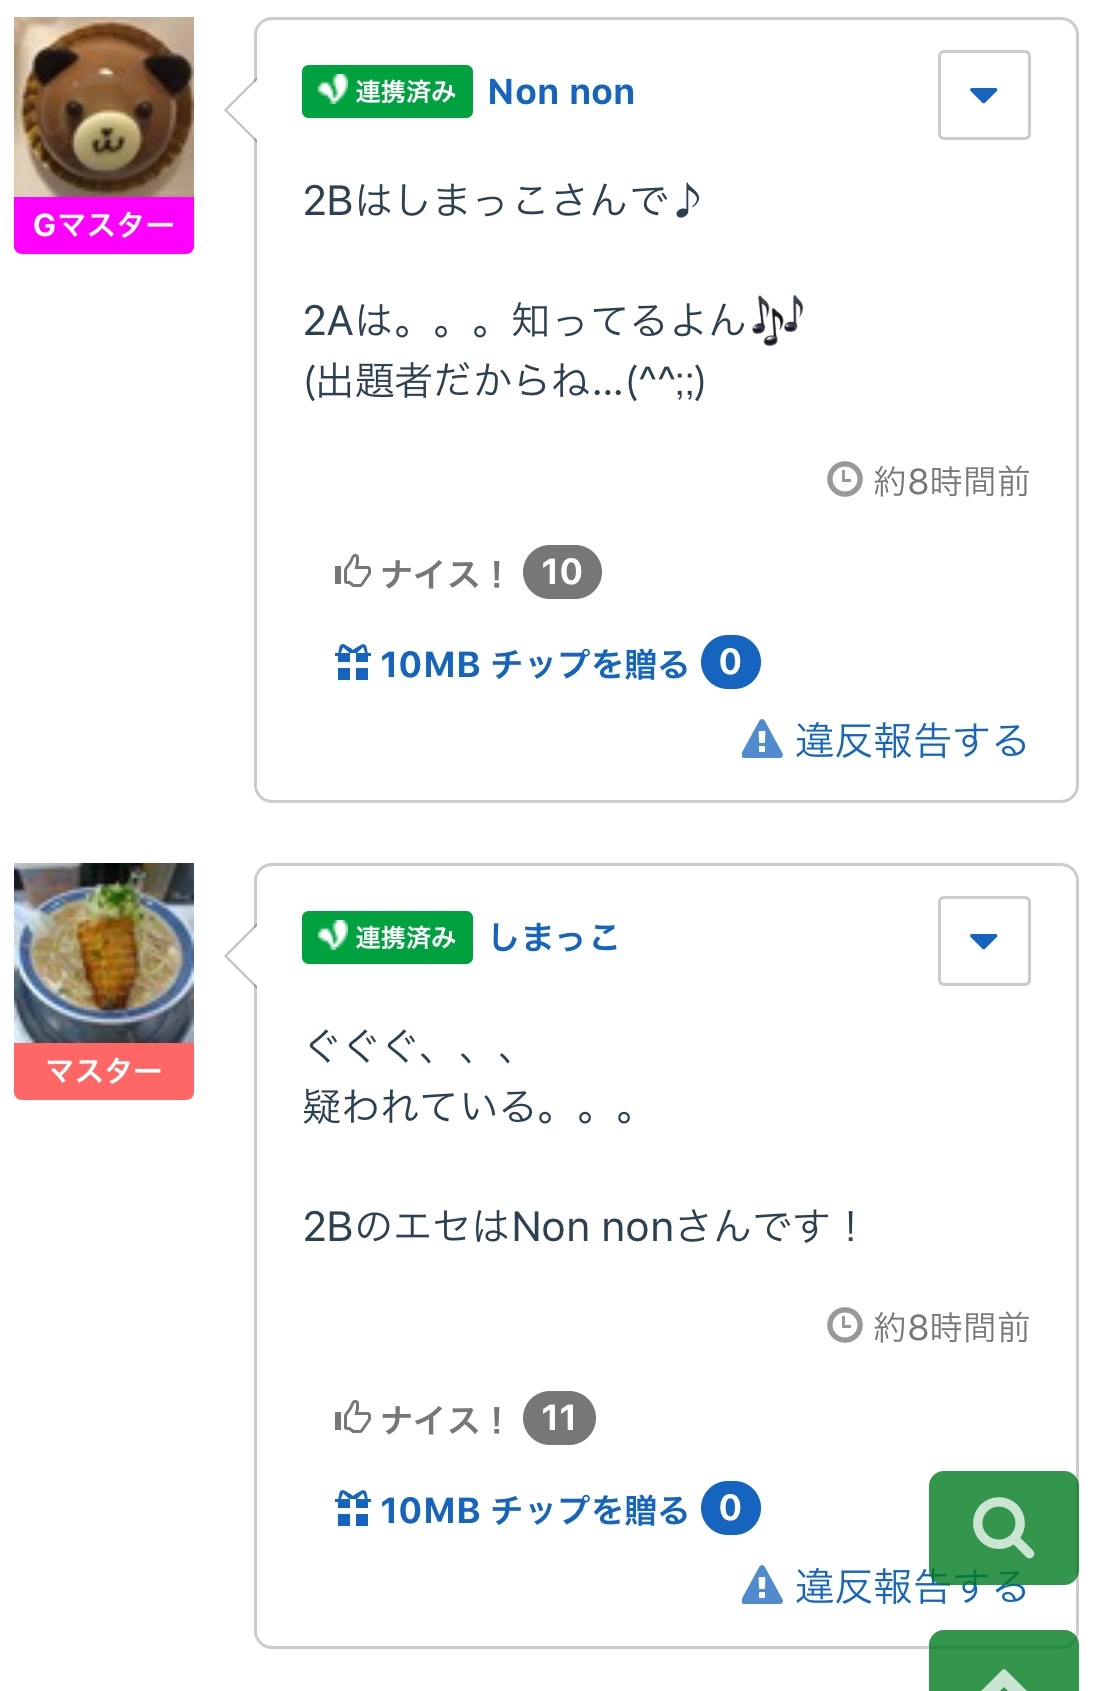Send 10MB chip to しまっこ

pos(534,1510)
